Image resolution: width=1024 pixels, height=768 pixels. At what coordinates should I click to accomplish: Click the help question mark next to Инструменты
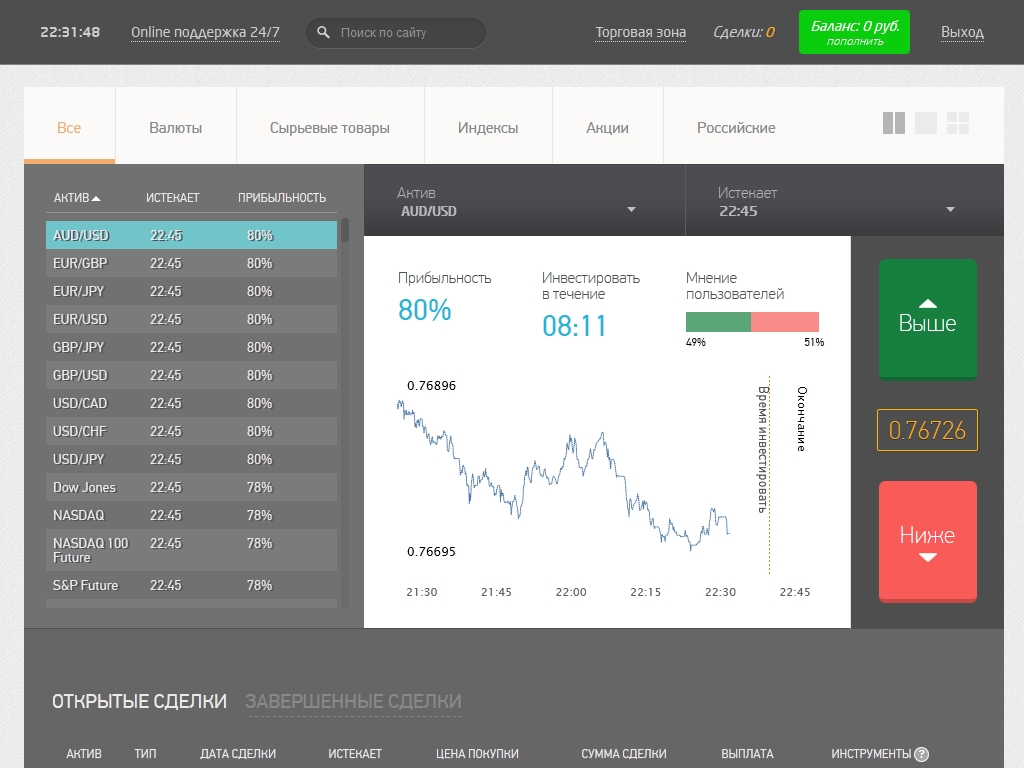point(922,755)
